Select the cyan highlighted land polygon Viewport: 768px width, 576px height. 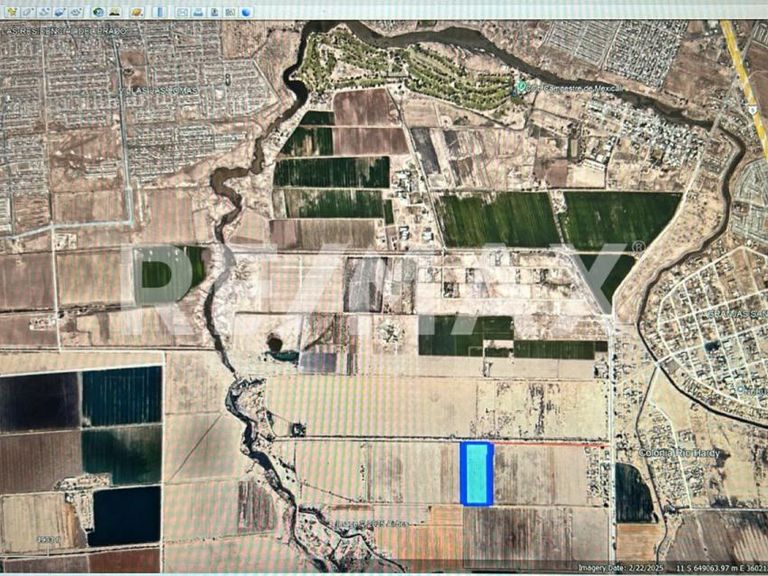[477, 474]
